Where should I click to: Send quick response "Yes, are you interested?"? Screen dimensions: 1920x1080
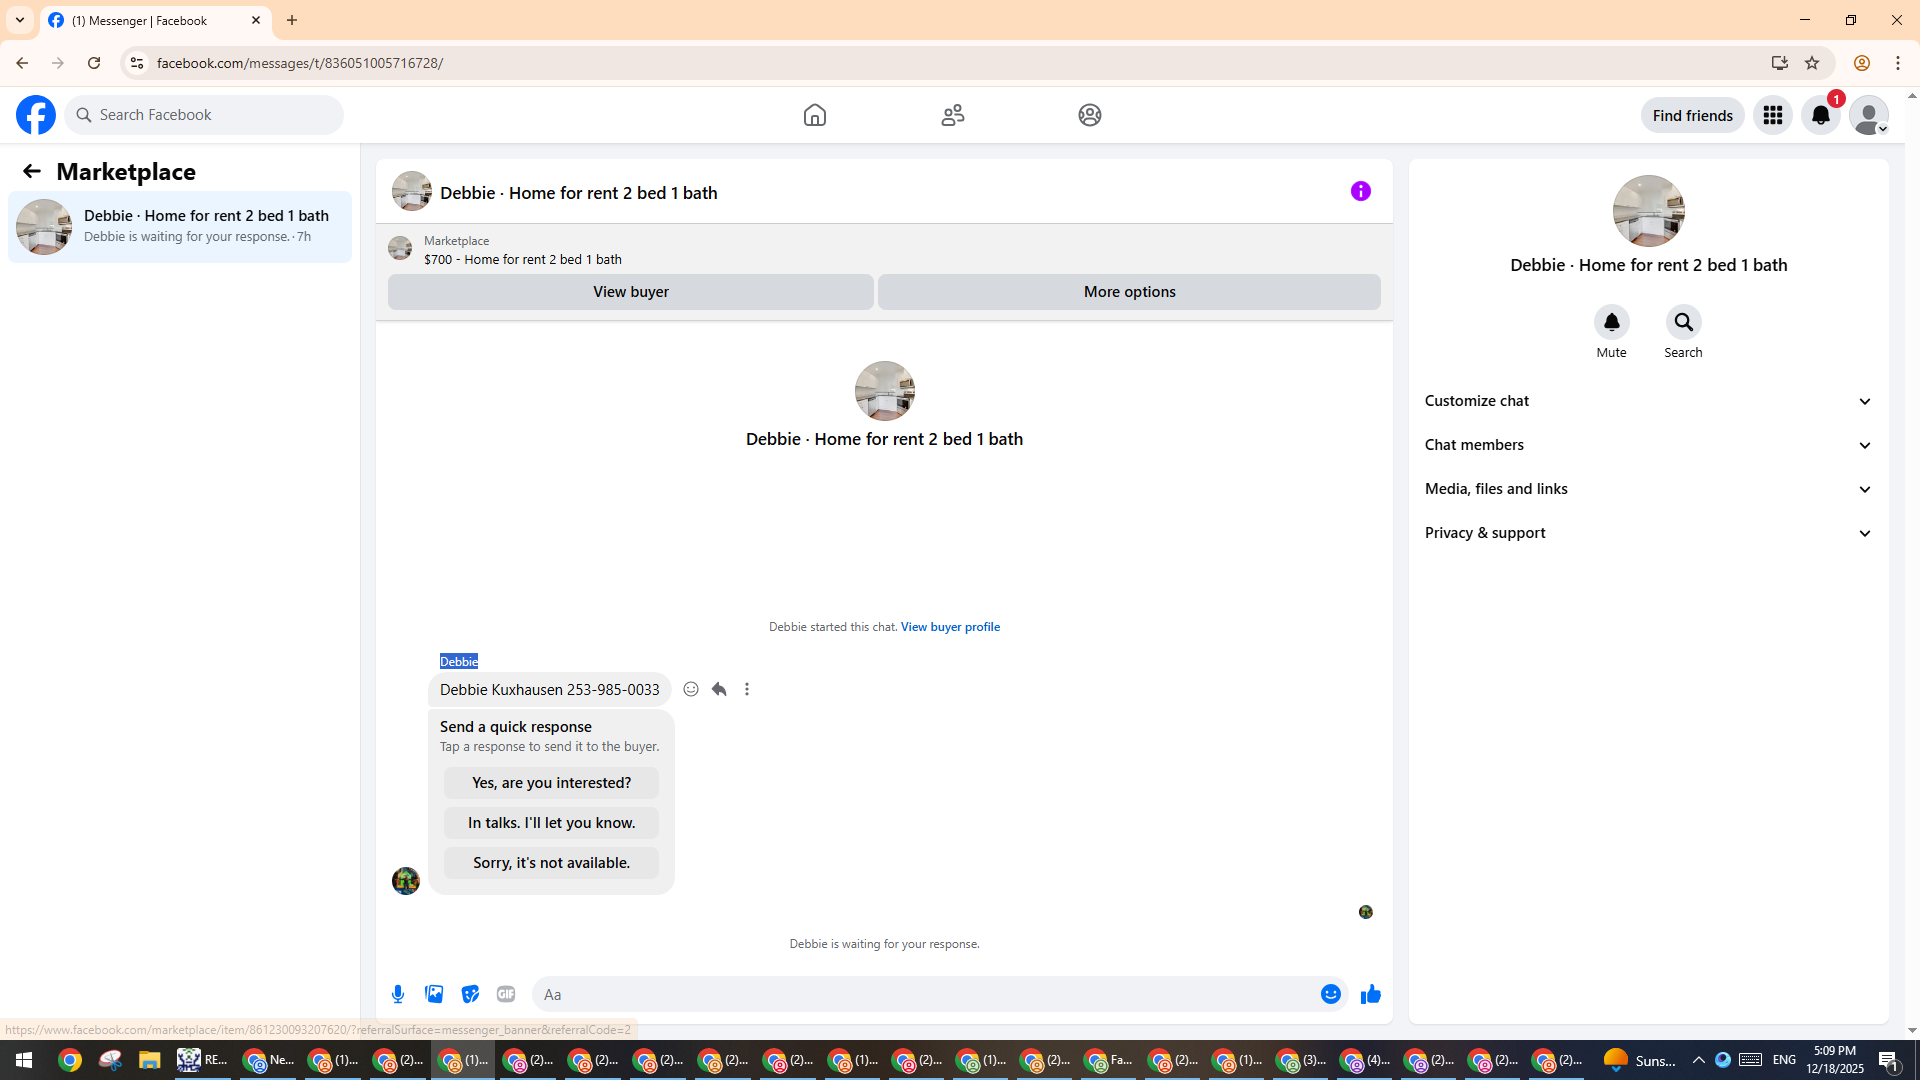(x=551, y=783)
